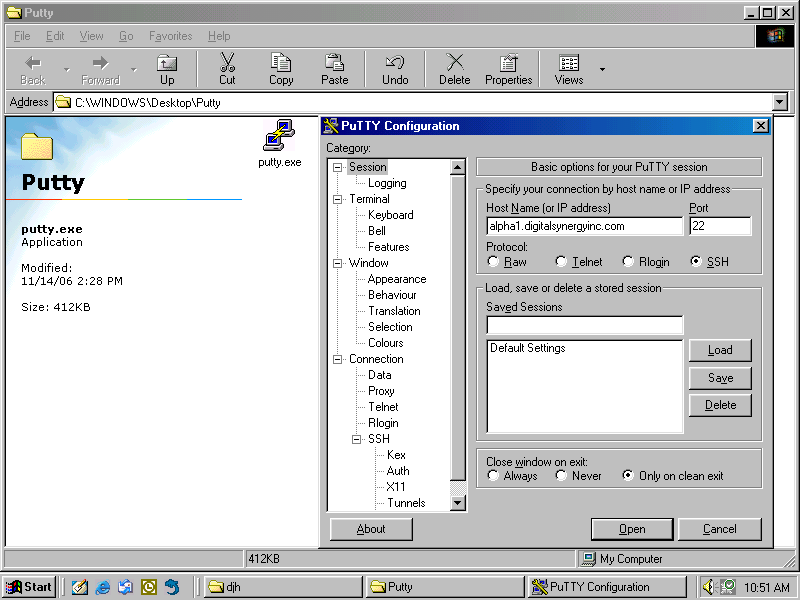Click the Load button for saved sessions
The image size is (800, 600).
pos(720,350)
